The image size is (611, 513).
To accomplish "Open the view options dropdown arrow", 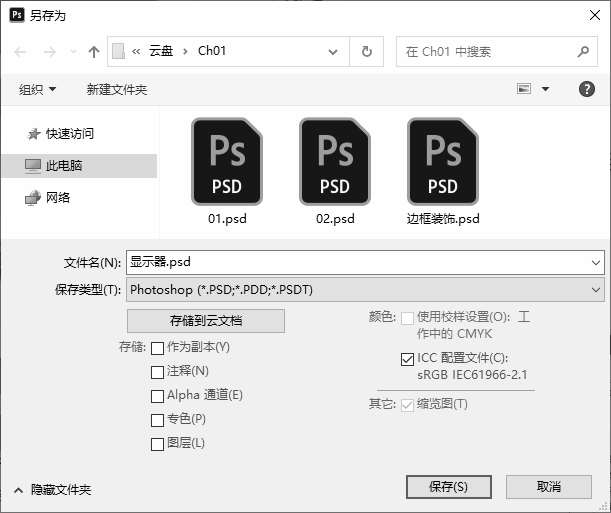I will pos(546,89).
